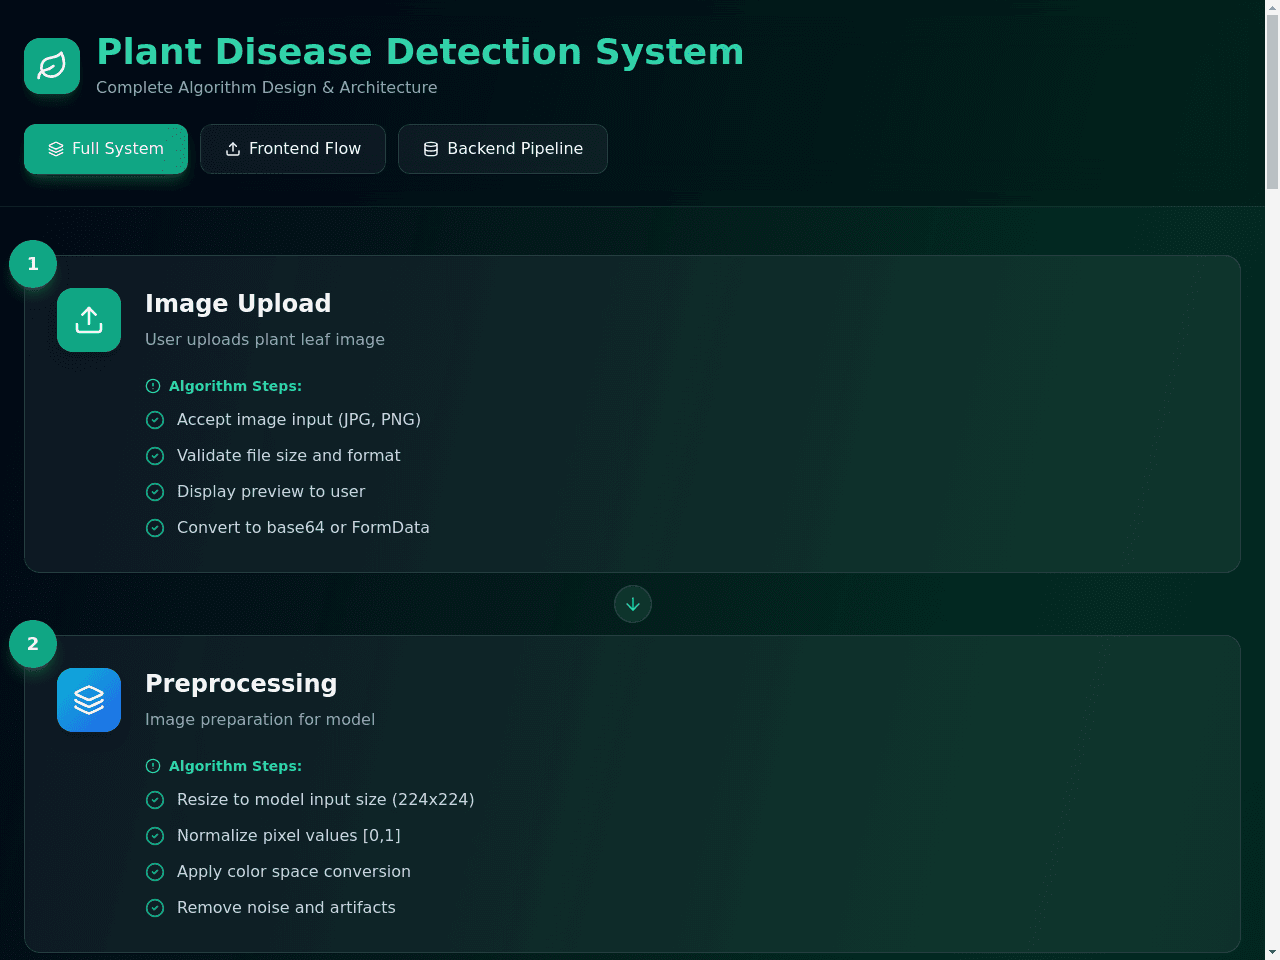Click the step number 2 badge
The width and height of the screenshot is (1280, 960).
point(33,644)
